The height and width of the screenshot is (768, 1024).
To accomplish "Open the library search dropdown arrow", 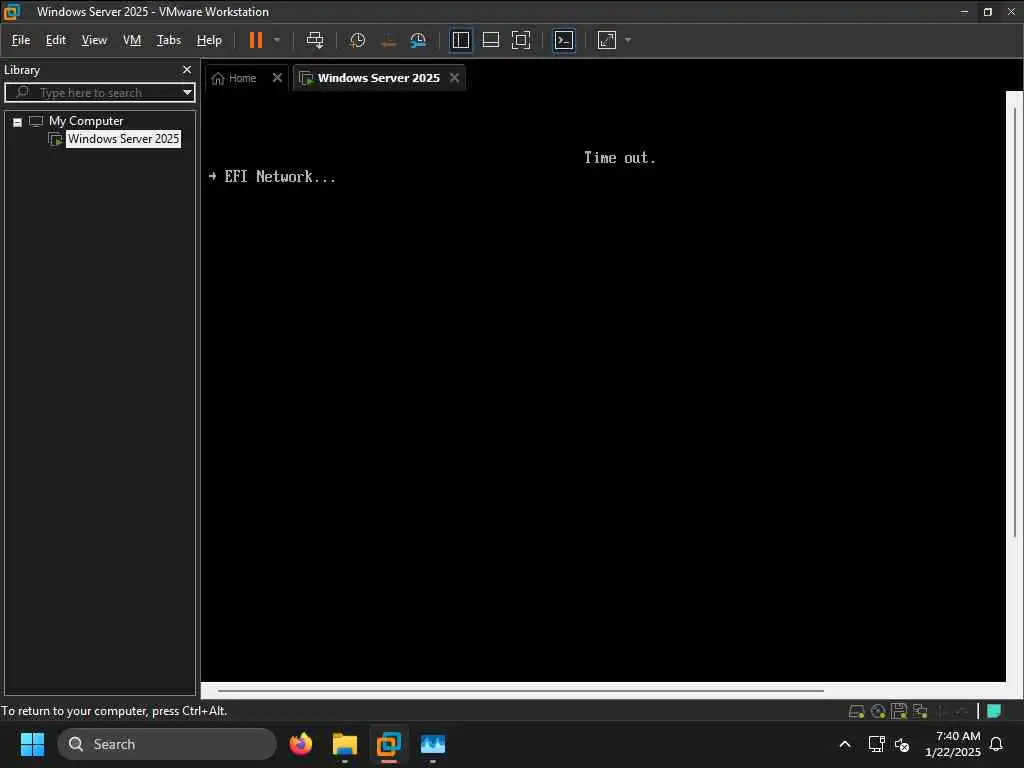I will click(187, 92).
